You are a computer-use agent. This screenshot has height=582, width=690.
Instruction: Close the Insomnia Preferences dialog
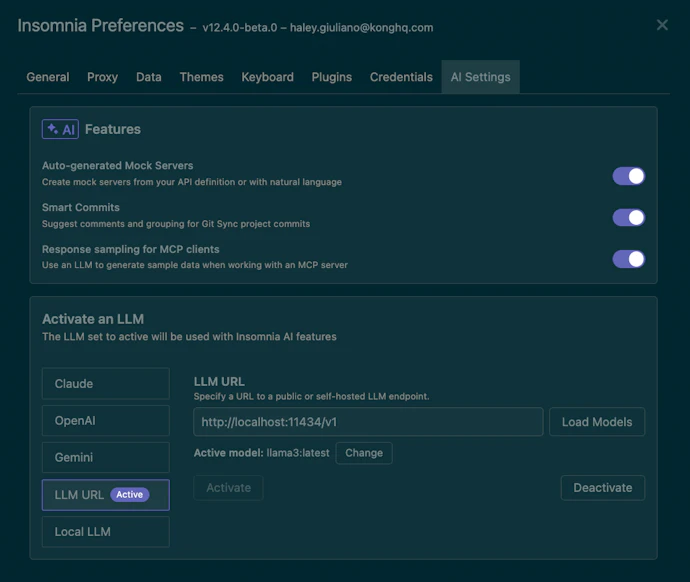(662, 25)
